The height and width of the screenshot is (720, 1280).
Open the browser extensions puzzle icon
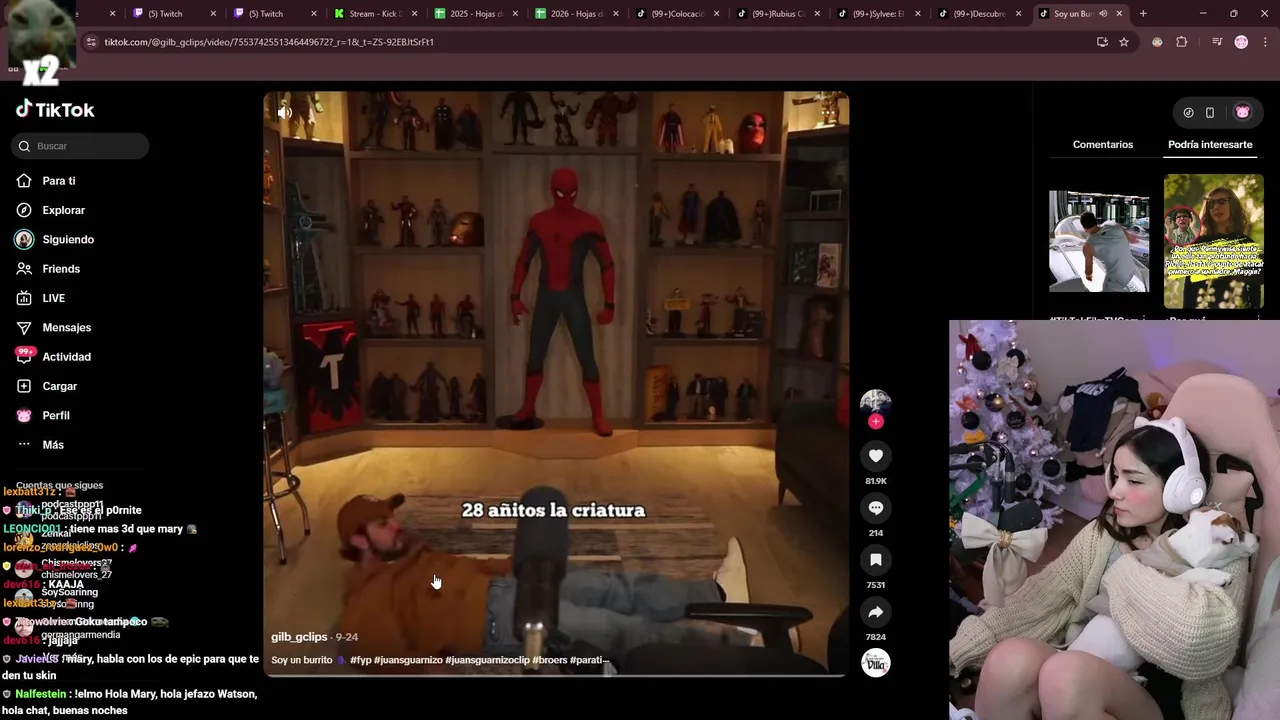[x=1182, y=42]
